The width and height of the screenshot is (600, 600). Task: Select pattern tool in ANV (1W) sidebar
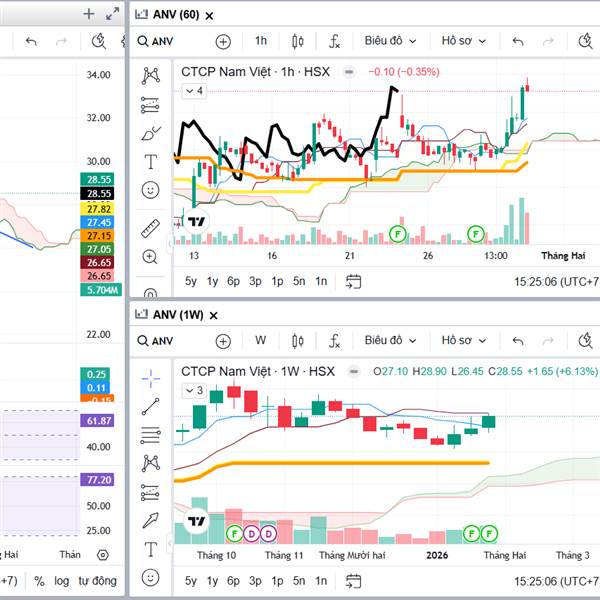150,463
